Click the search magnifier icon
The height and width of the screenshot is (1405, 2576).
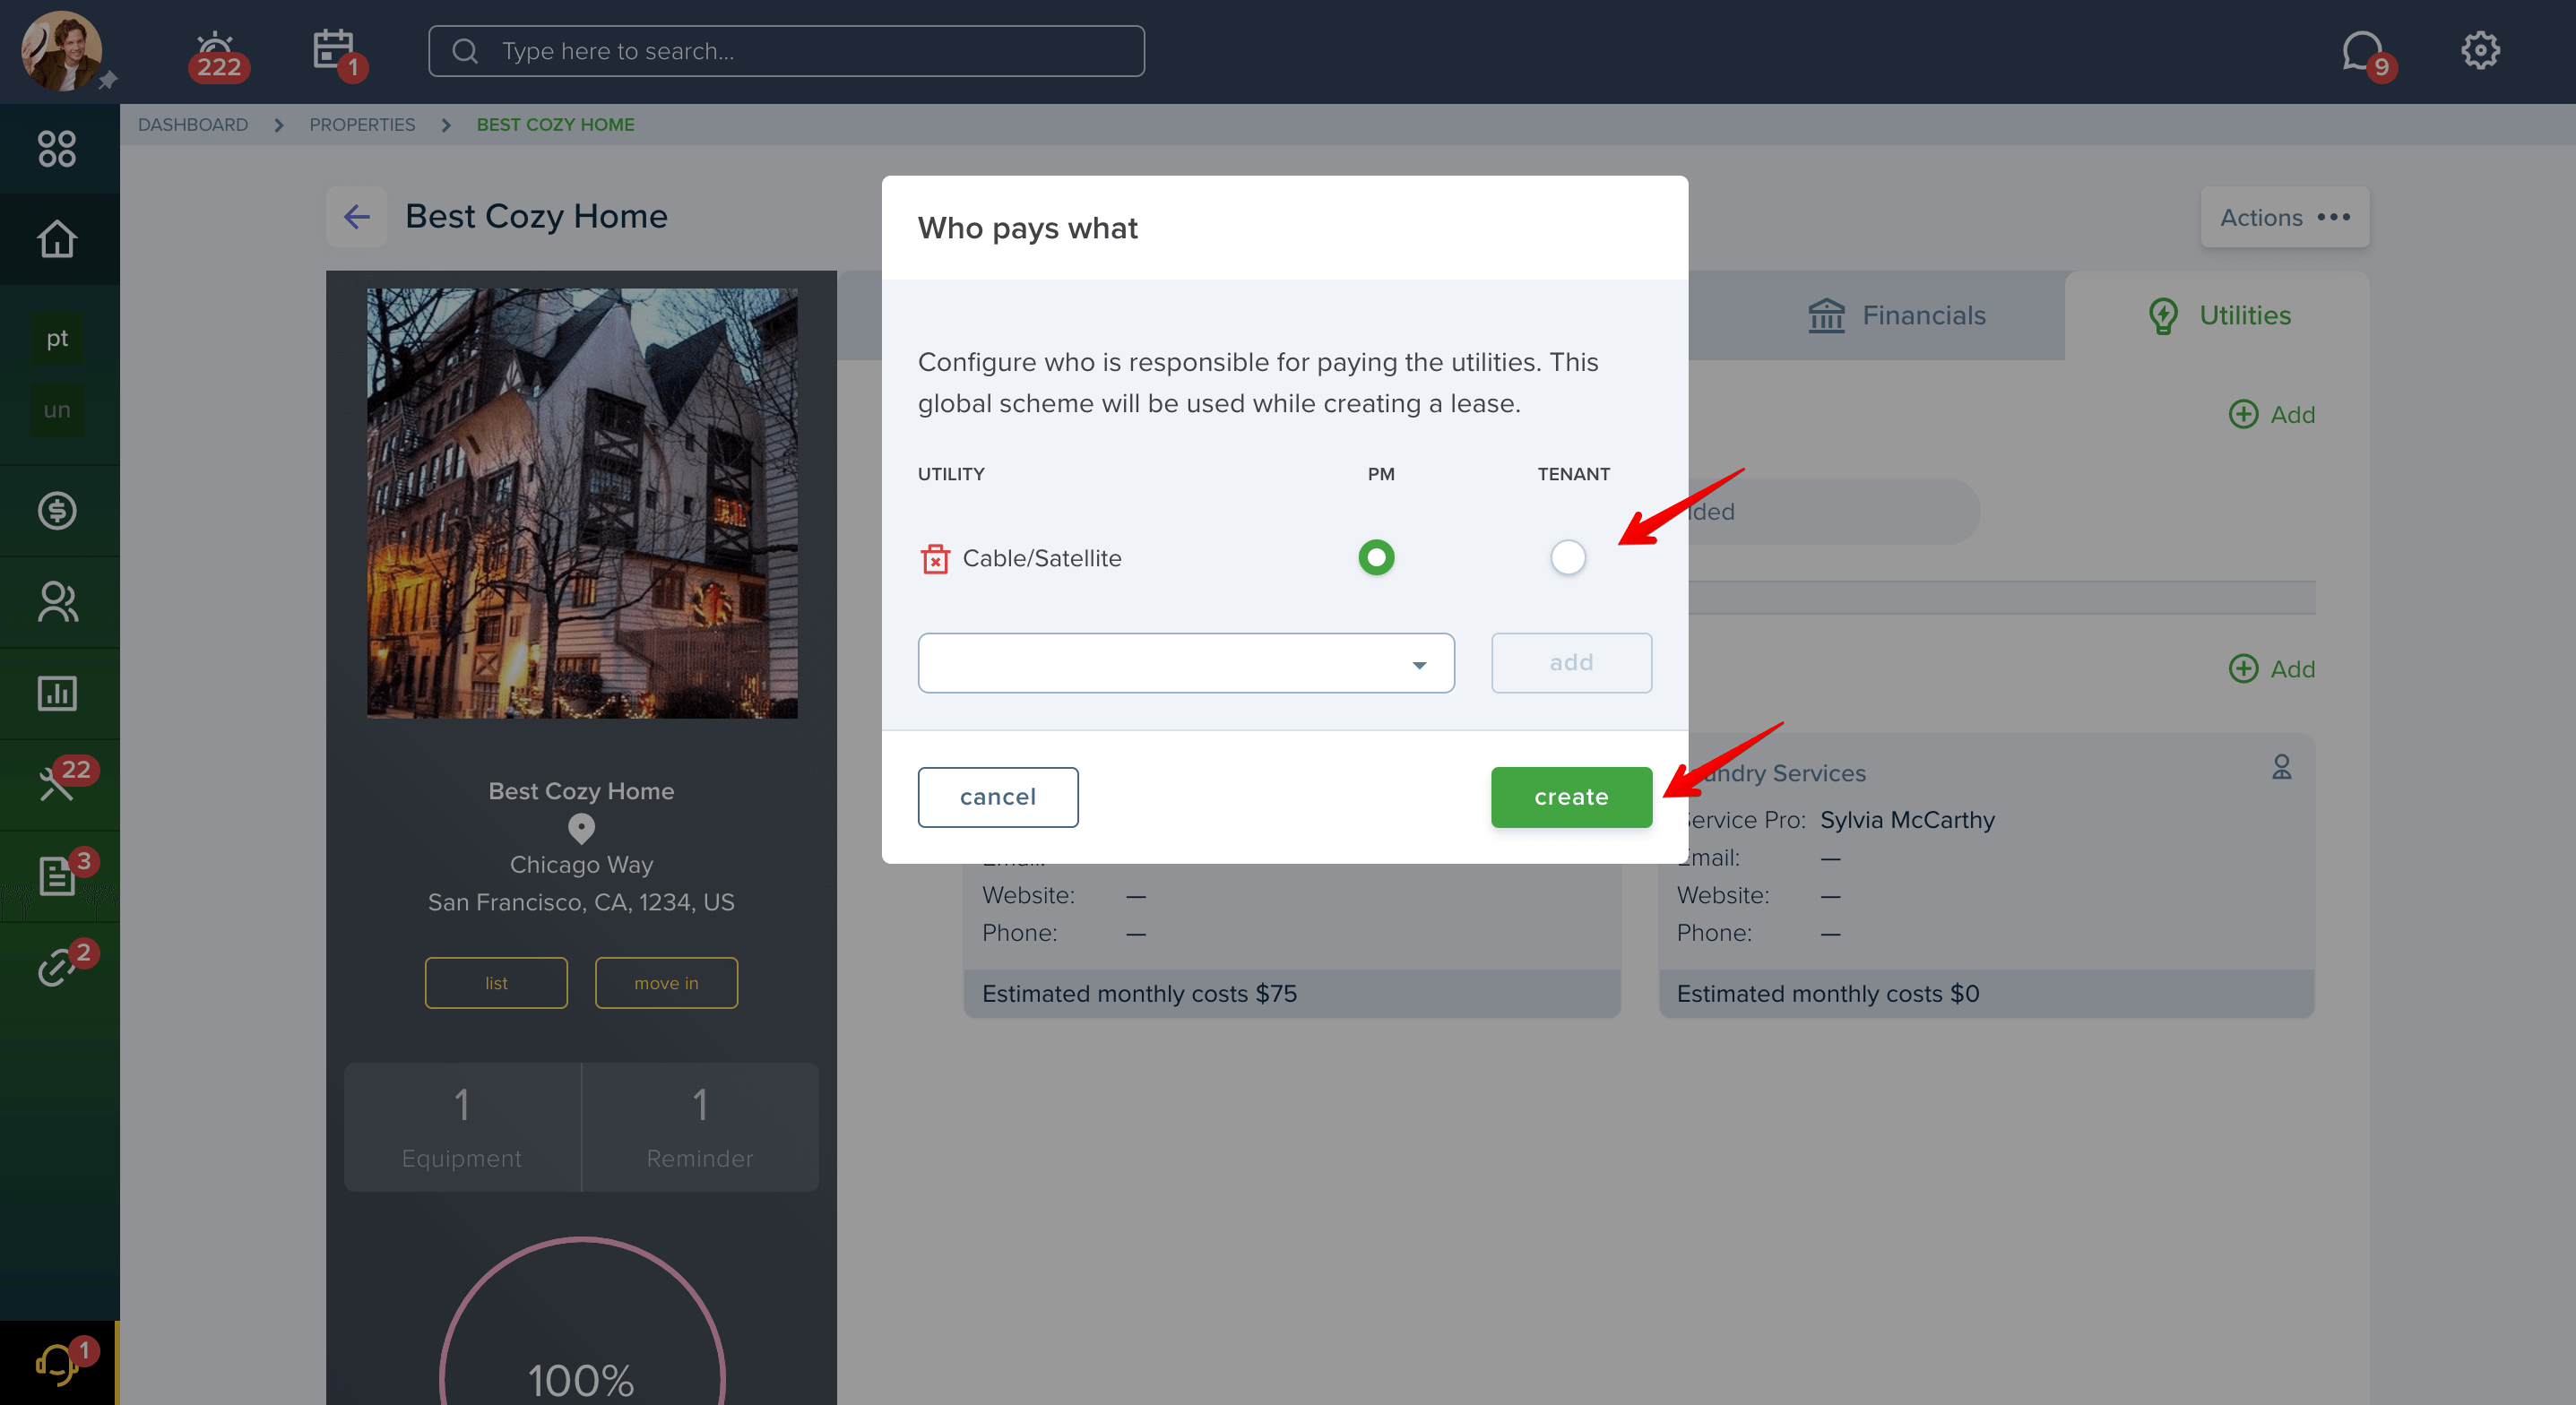pos(465,51)
